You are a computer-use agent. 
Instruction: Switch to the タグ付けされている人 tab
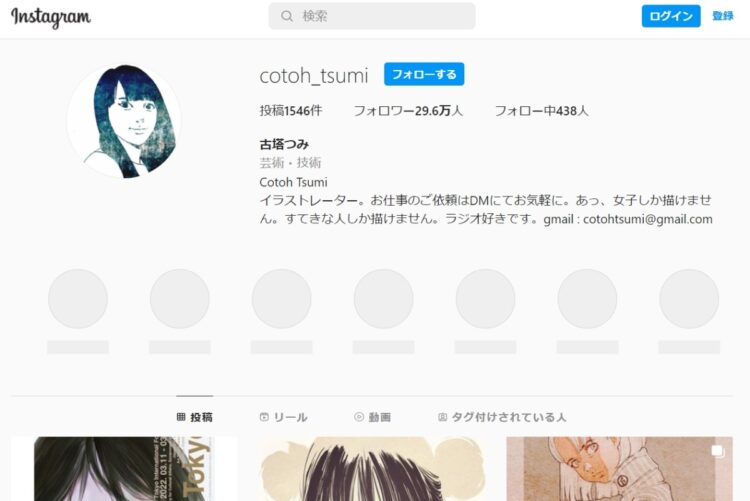pyautogui.click(x=502, y=417)
